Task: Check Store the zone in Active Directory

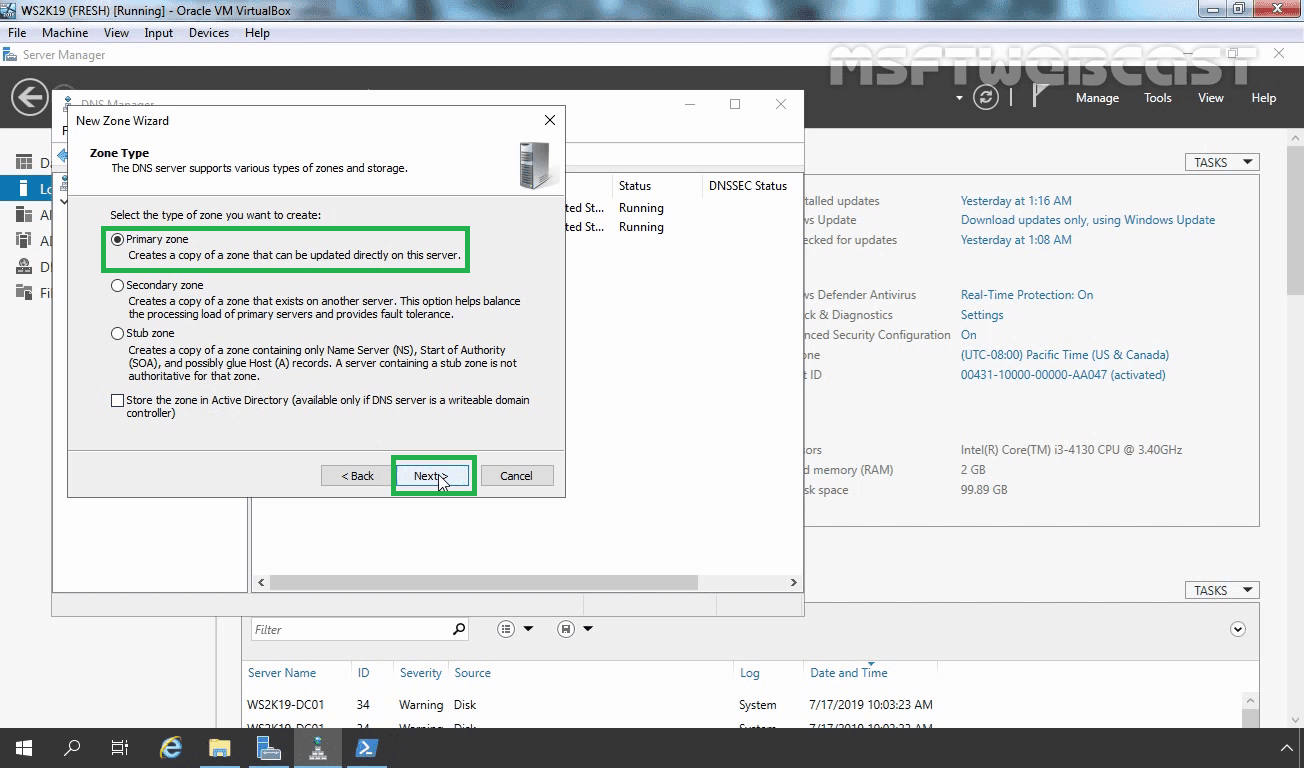Action: pos(118,401)
